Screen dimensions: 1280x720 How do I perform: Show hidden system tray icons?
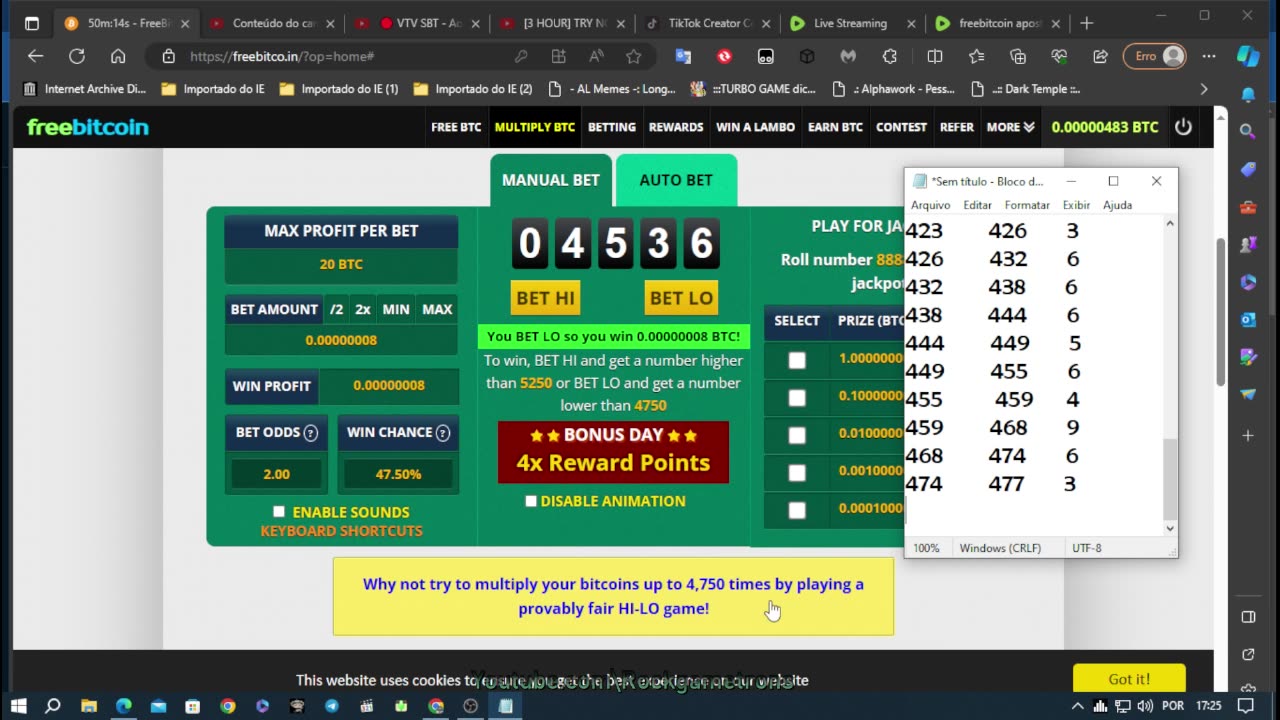tap(1077, 706)
